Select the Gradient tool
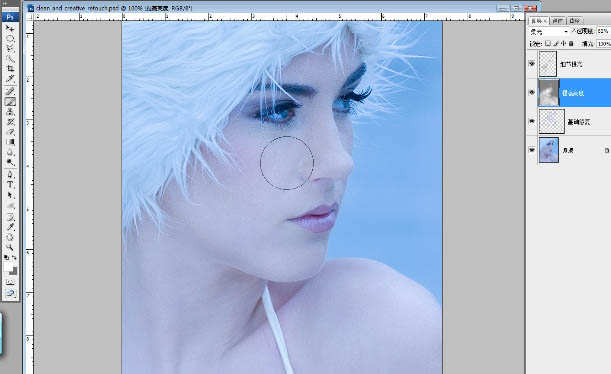This screenshot has width=611, height=374. point(10,142)
